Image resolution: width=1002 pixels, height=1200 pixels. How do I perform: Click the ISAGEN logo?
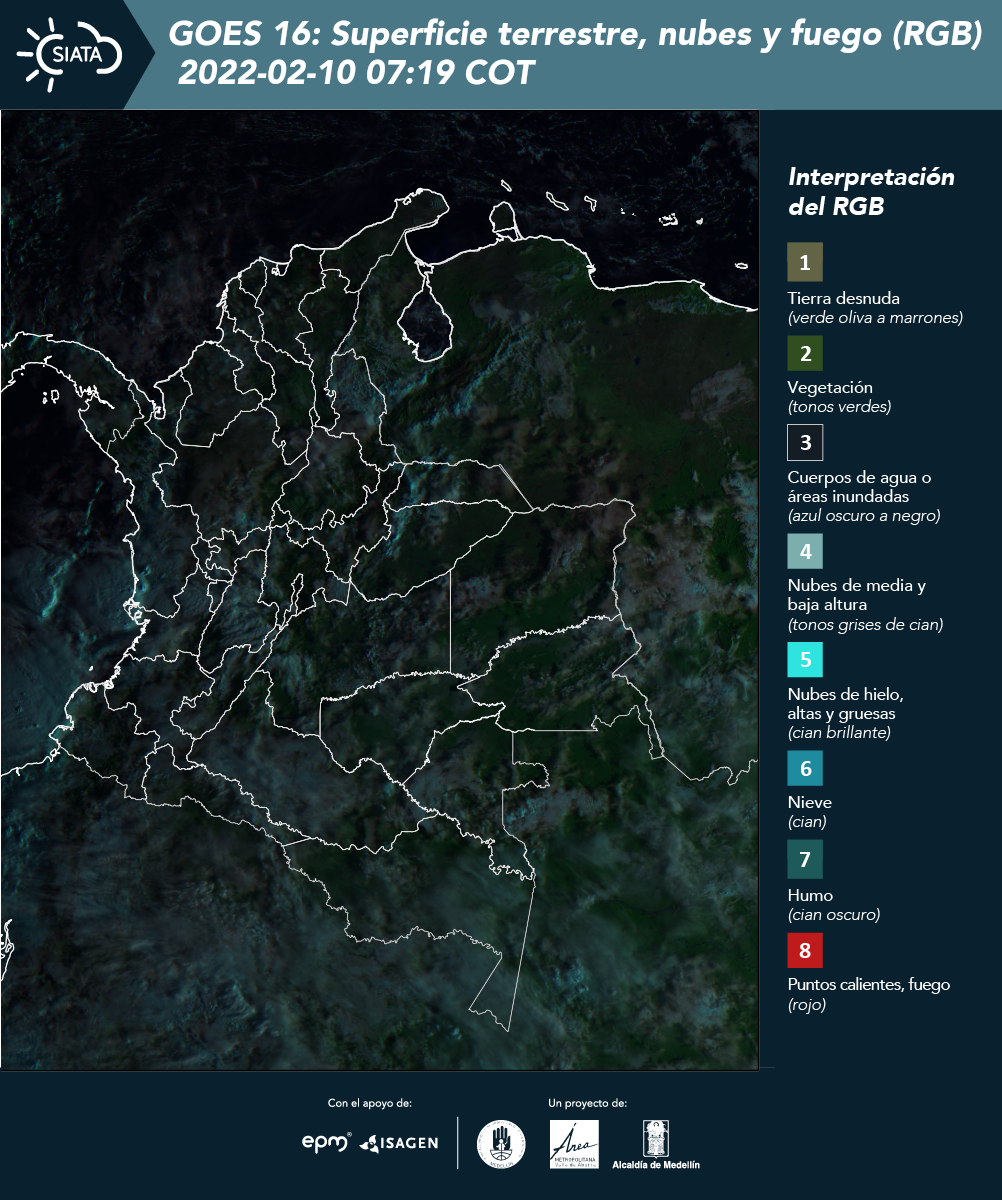pos(398,1143)
